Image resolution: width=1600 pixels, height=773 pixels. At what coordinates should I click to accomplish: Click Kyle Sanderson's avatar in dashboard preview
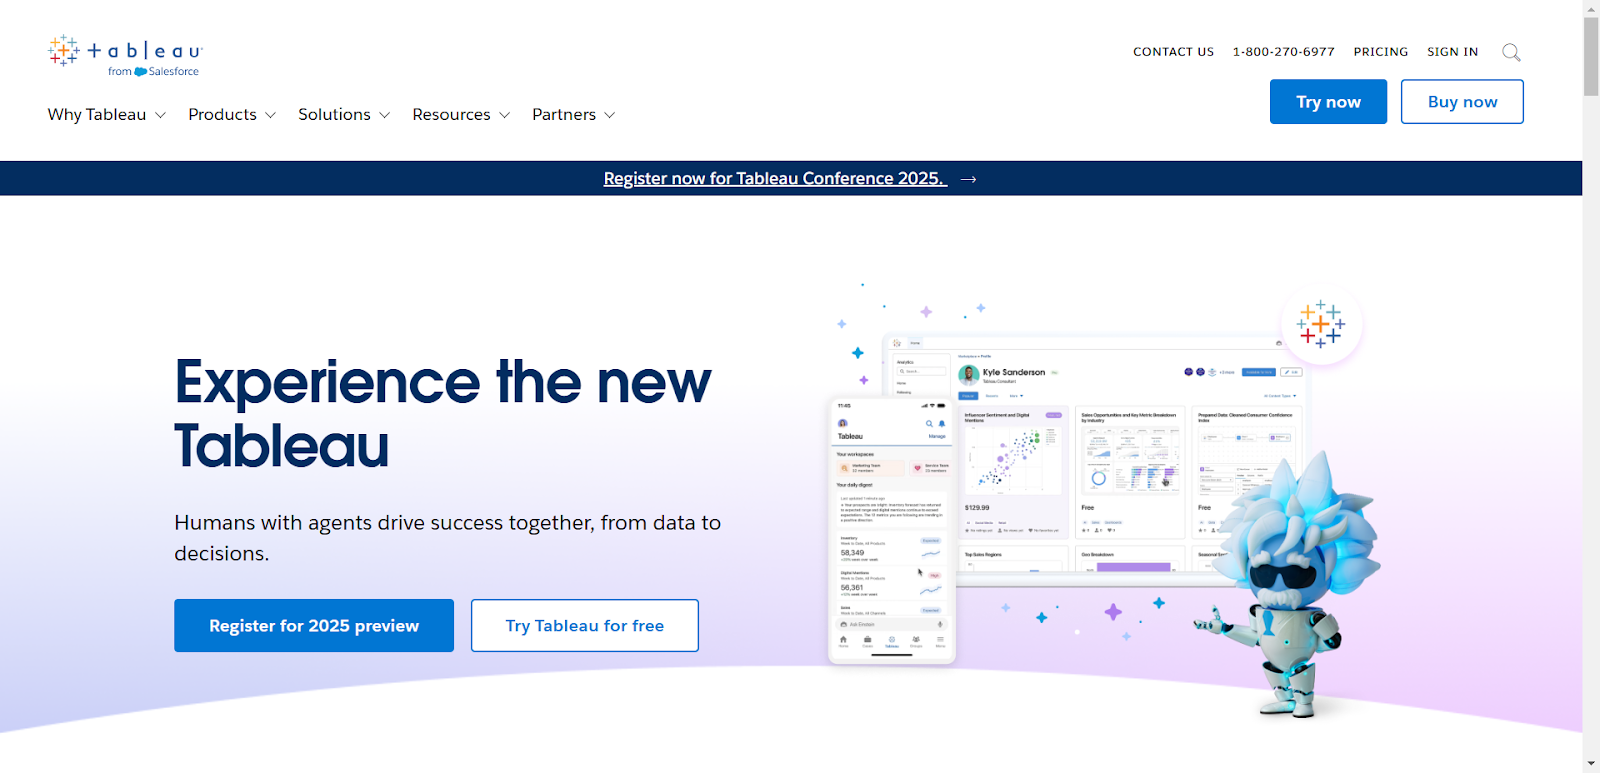(x=968, y=375)
